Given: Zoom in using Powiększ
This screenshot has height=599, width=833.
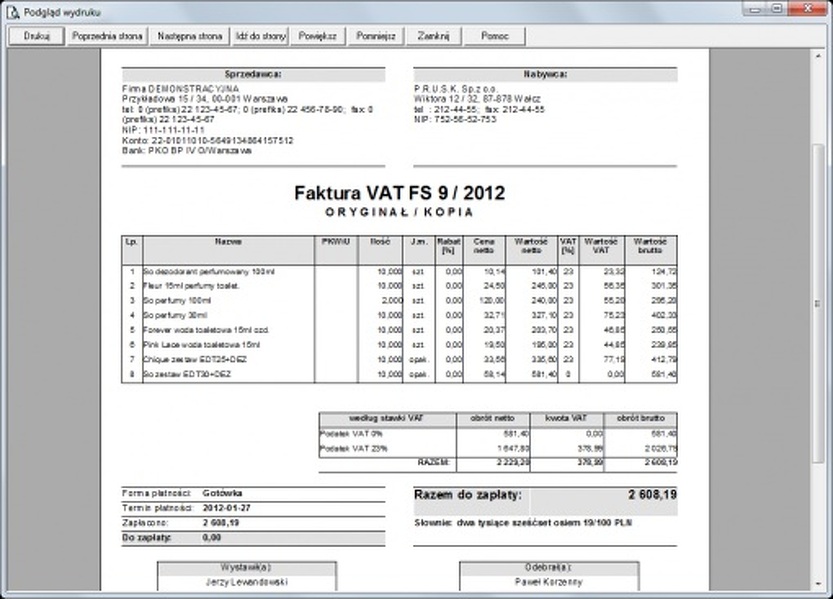Looking at the screenshot, I should click(x=319, y=35).
